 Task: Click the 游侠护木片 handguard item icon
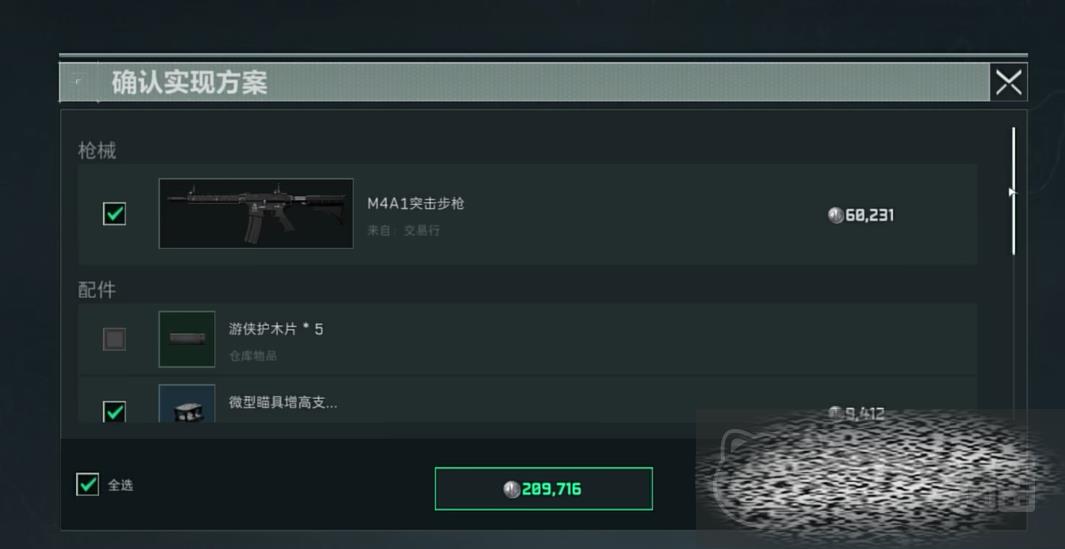187,339
